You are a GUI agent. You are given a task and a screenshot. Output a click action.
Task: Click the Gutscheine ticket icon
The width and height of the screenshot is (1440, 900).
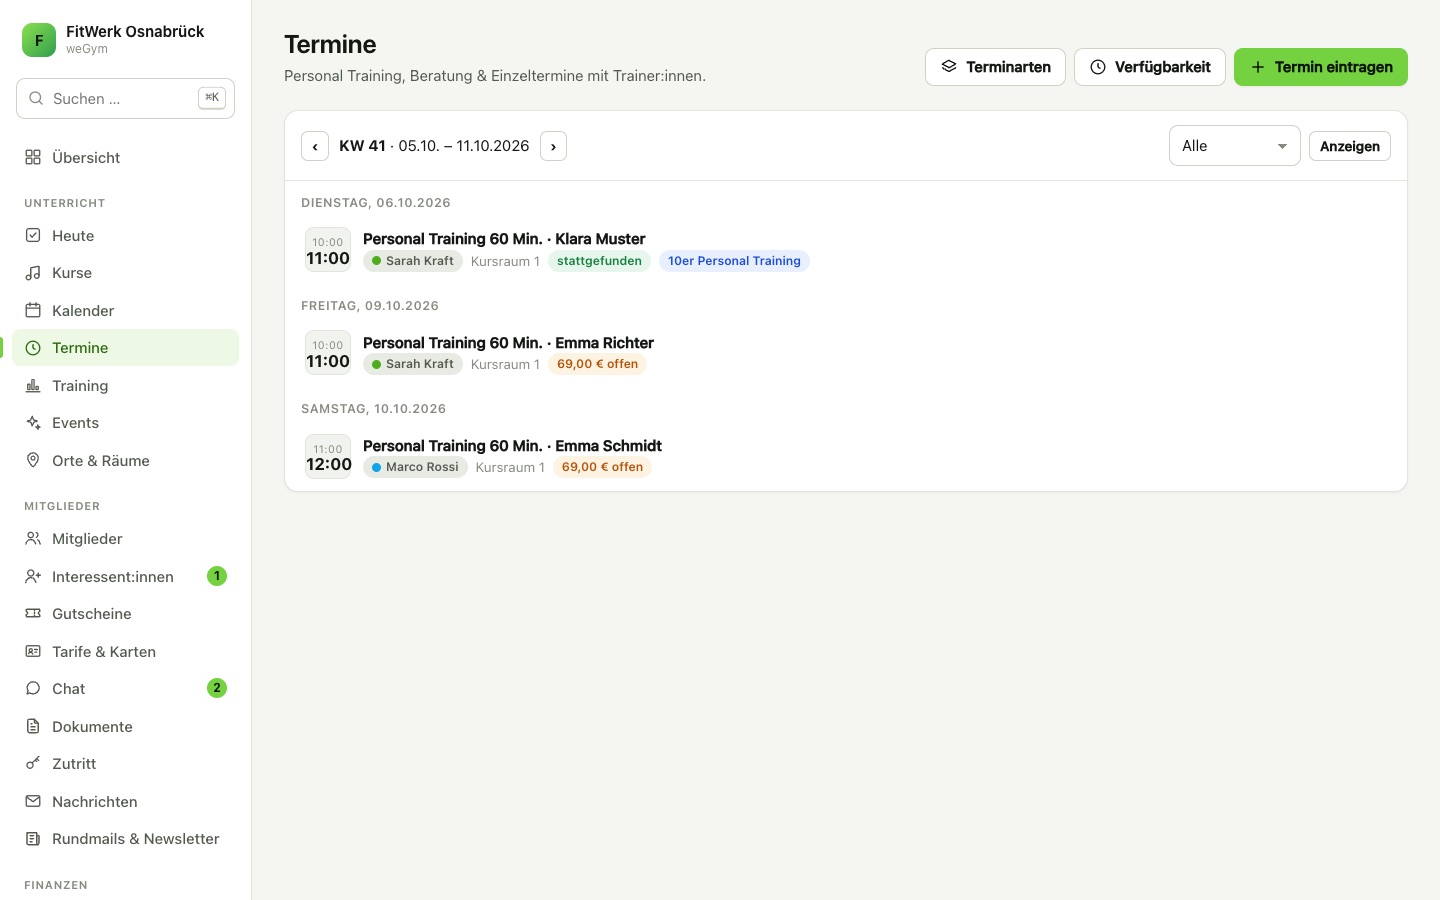tap(33, 613)
